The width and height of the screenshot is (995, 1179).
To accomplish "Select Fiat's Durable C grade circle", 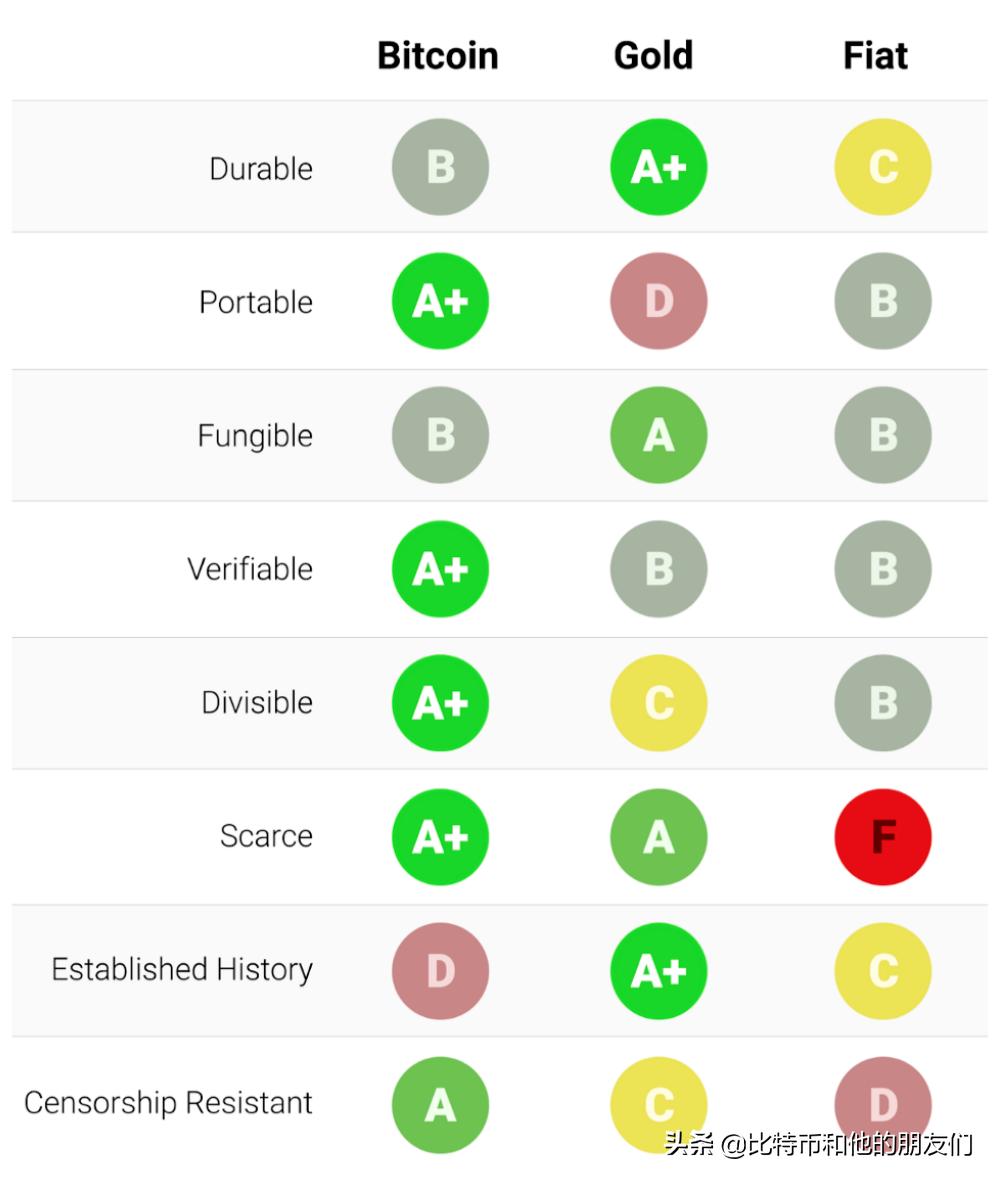I will pyautogui.click(x=883, y=167).
